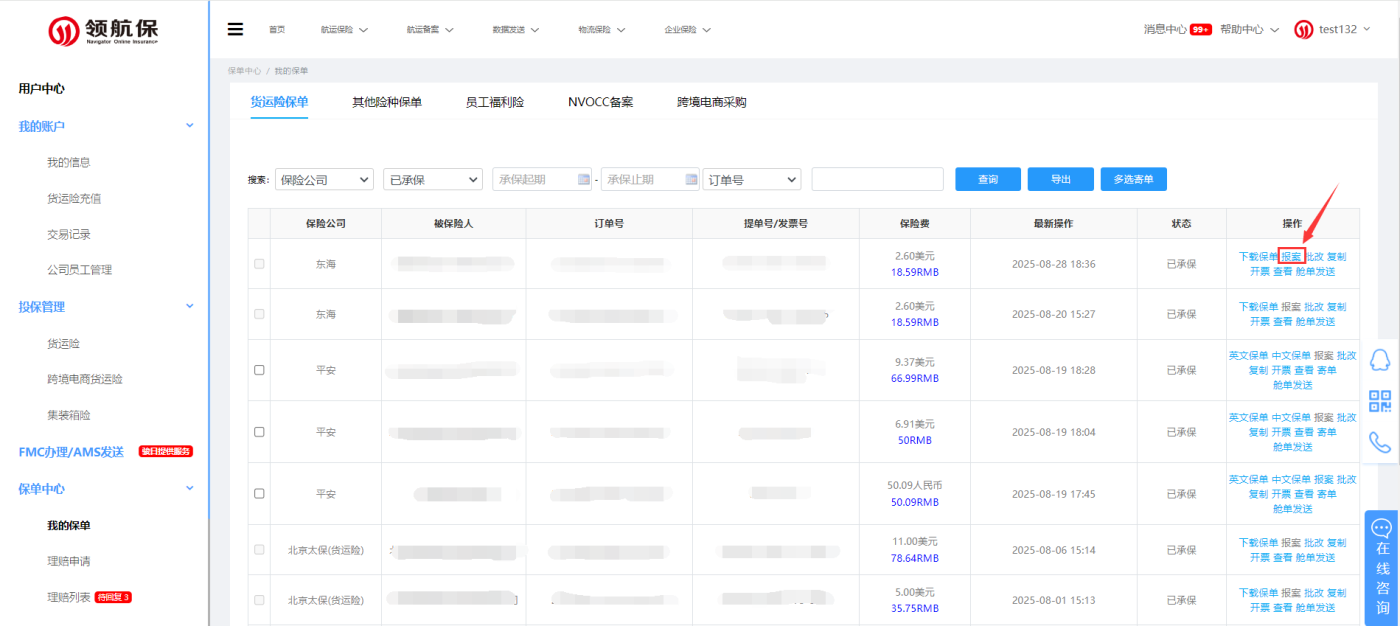
Task: Click 下载保单 in the 2025-08-20 15:27 row
Action: click(x=1258, y=307)
